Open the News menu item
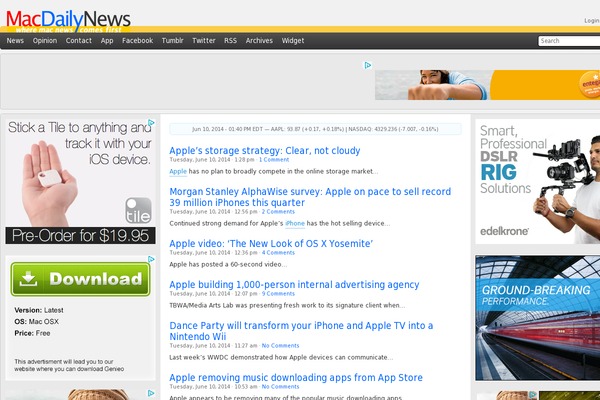This screenshot has height=400, width=600. coord(15,41)
